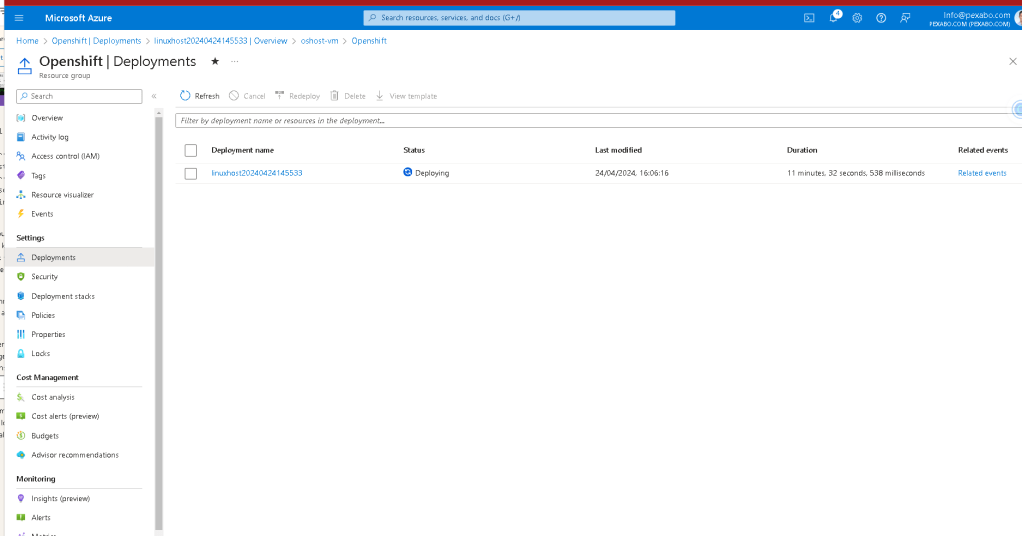
Task: Click the Deployments resource group icon
Action: (x=24, y=66)
